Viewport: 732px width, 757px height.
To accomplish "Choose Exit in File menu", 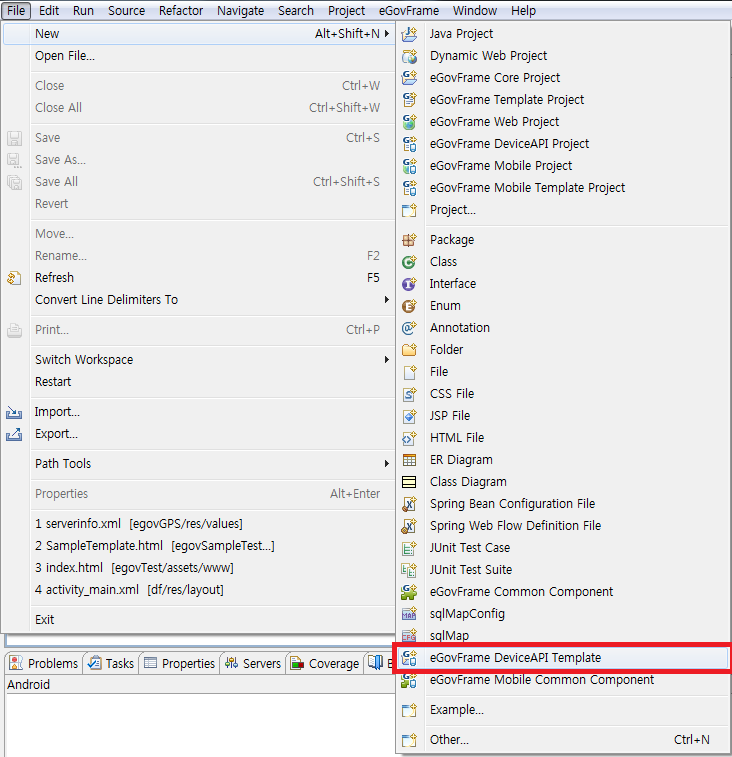I will pos(199,620).
